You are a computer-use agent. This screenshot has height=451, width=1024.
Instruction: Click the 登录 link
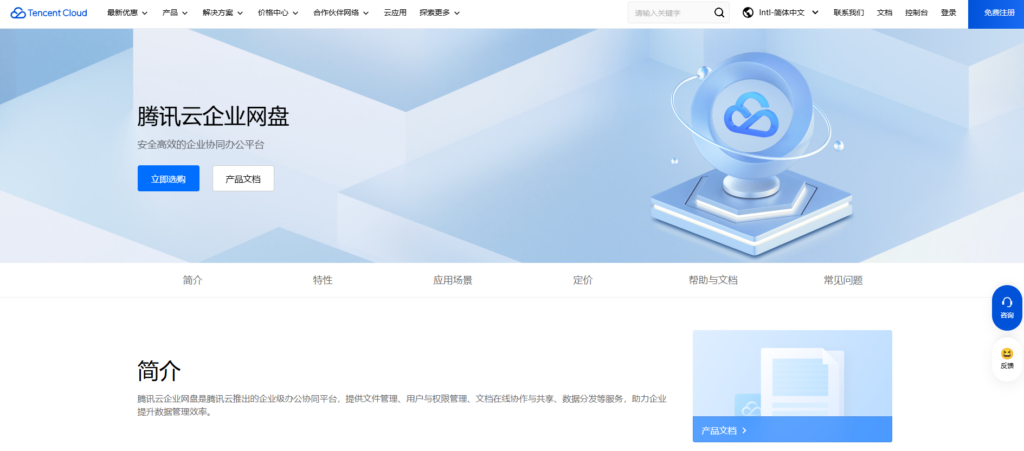(948, 13)
